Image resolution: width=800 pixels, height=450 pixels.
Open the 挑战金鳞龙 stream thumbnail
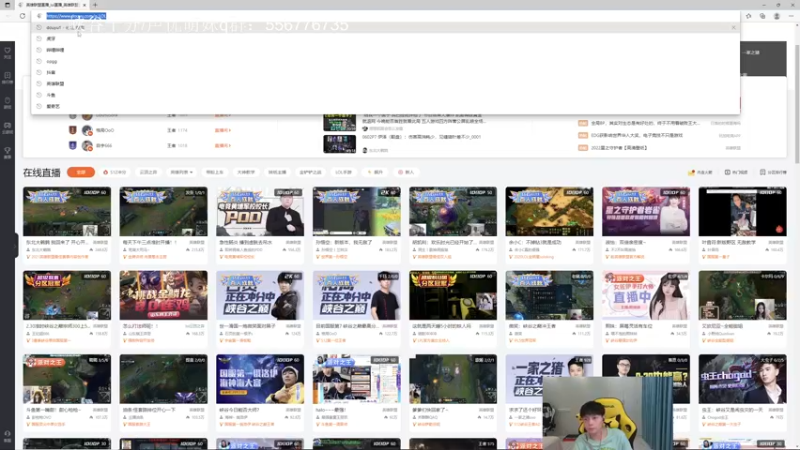click(x=163, y=295)
